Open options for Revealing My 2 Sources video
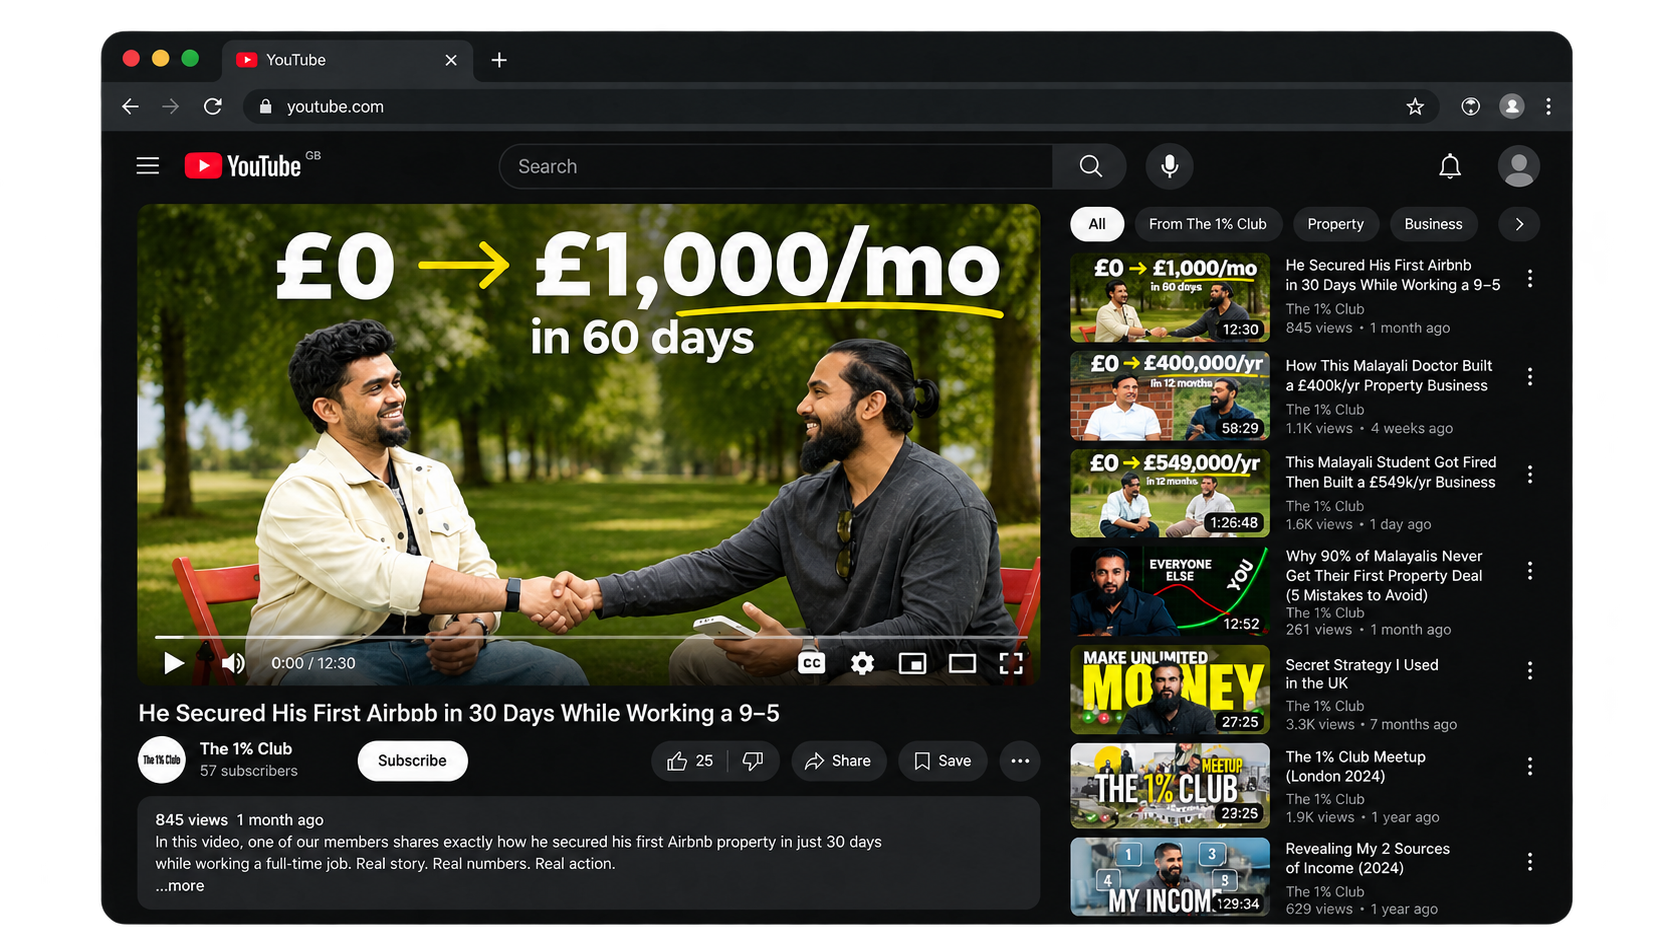 [x=1529, y=861]
